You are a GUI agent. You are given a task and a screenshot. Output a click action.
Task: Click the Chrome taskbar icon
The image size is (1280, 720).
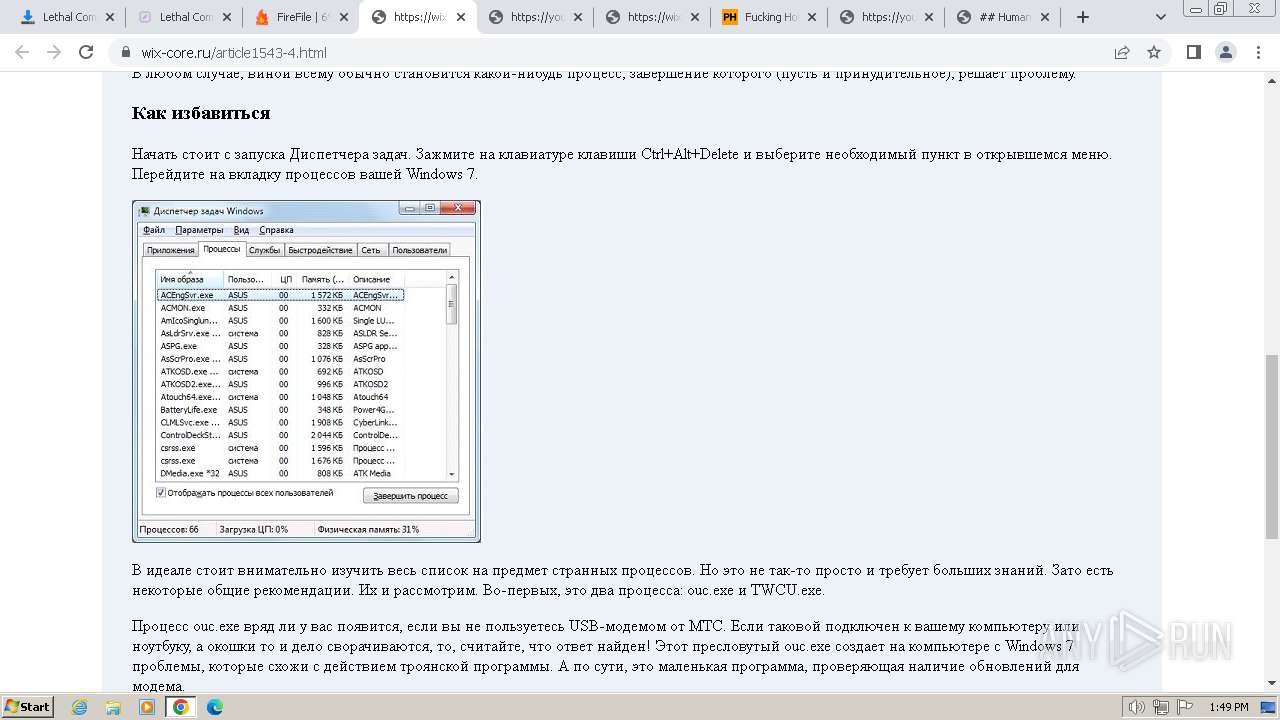pos(181,707)
